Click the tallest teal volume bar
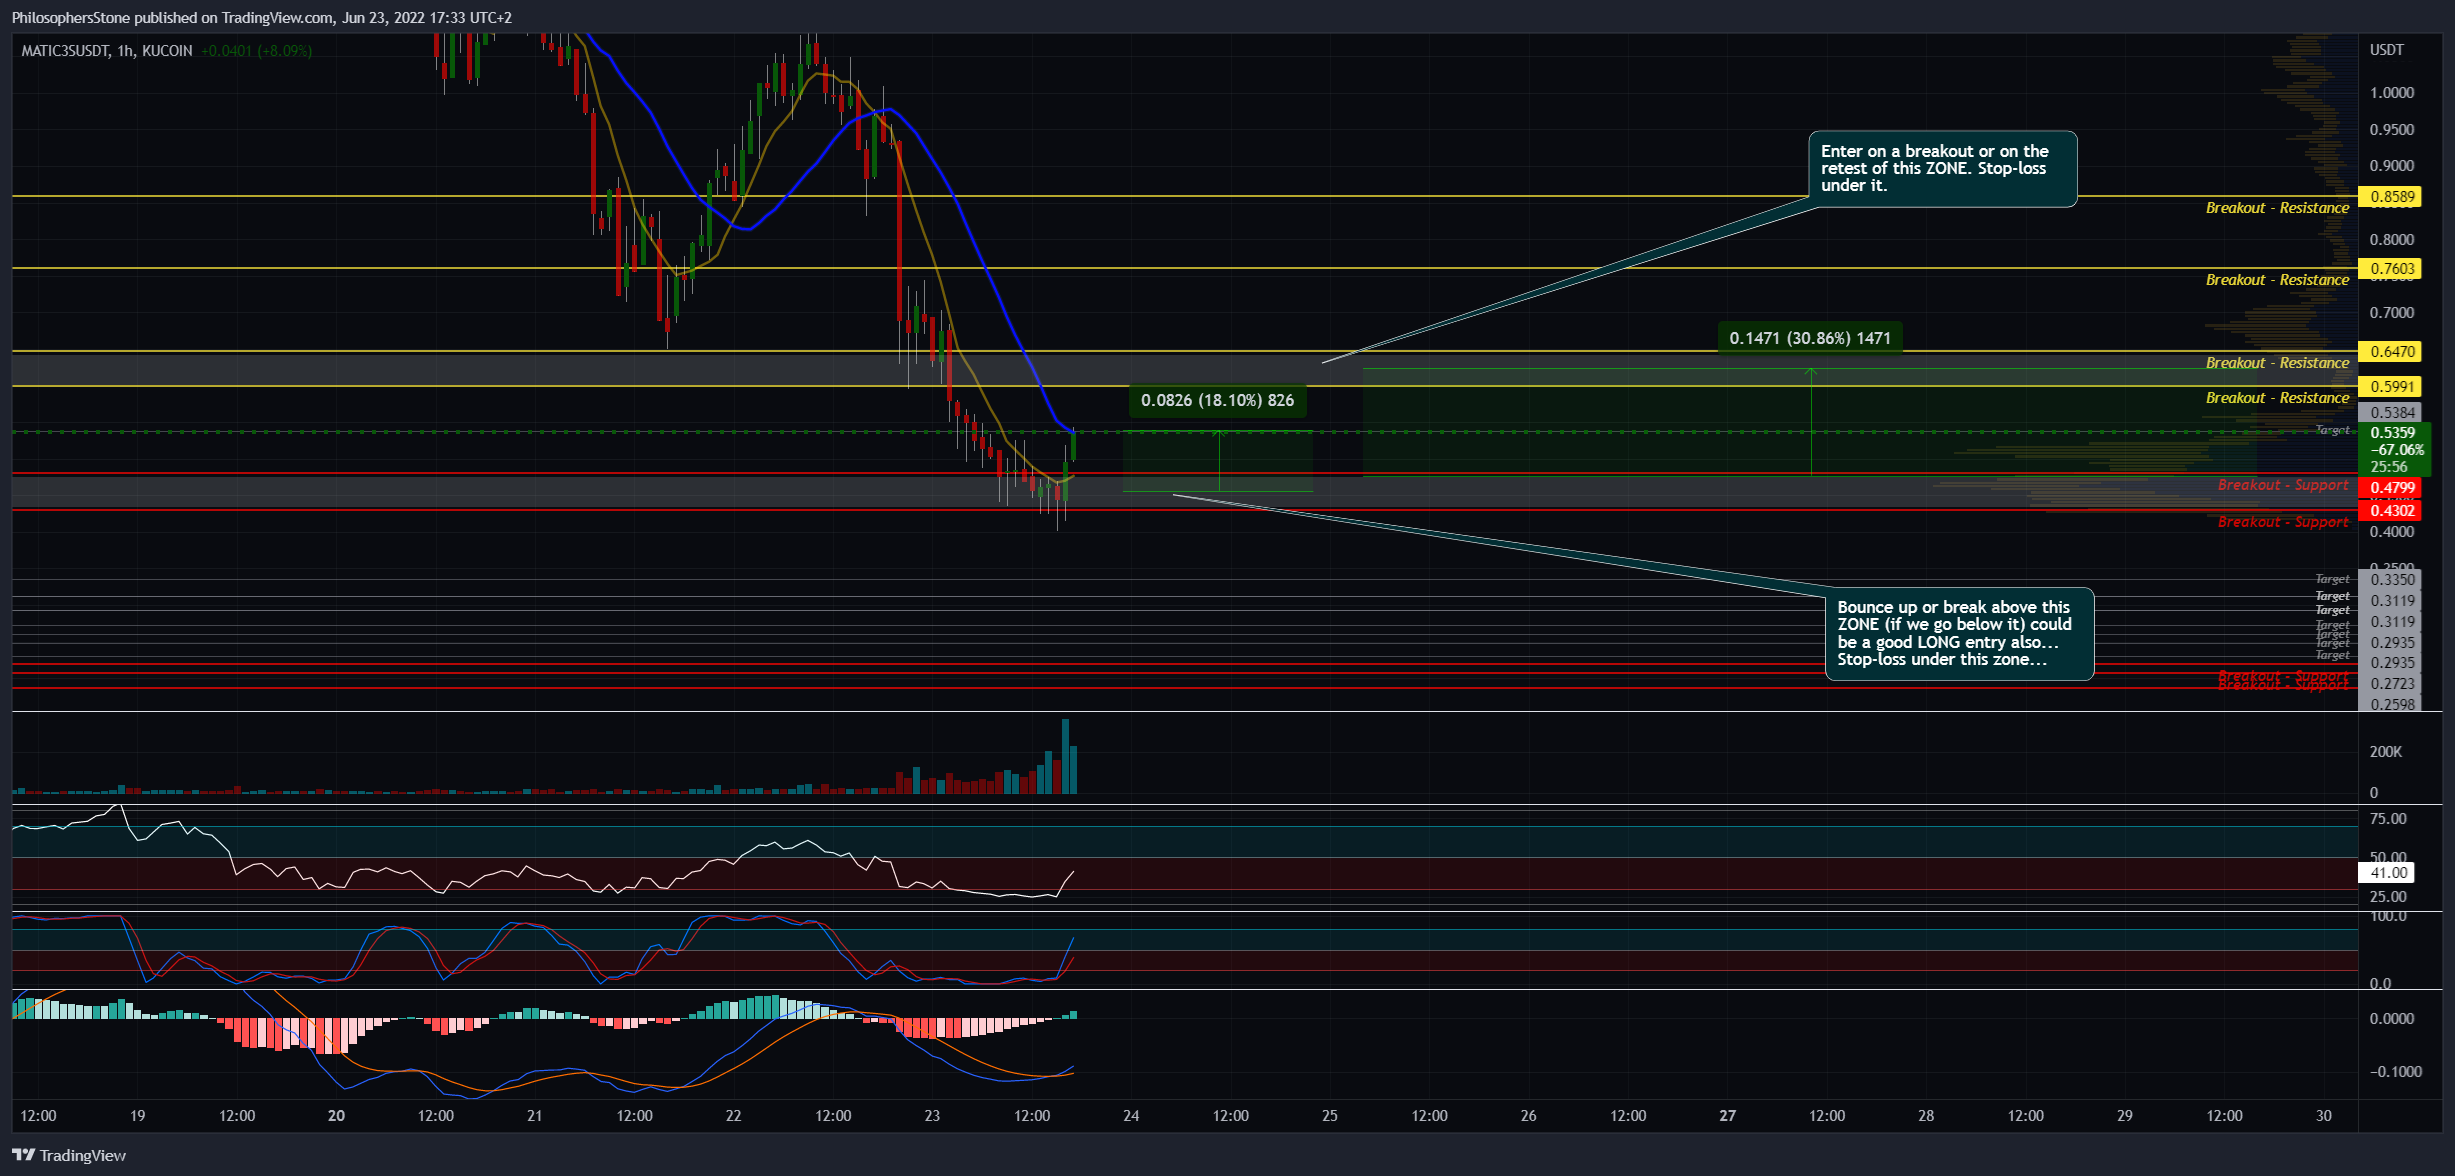The width and height of the screenshot is (2455, 1176). tap(1065, 757)
